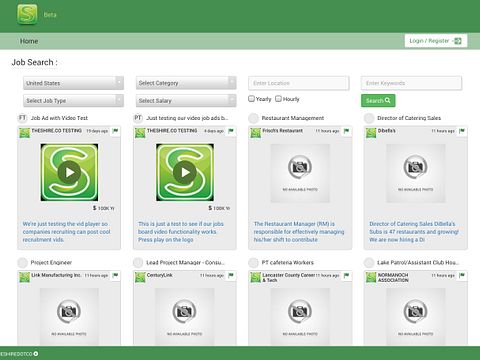Click the round badge beside Restaurant Management
This screenshot has width=480, height=360.
253,118
